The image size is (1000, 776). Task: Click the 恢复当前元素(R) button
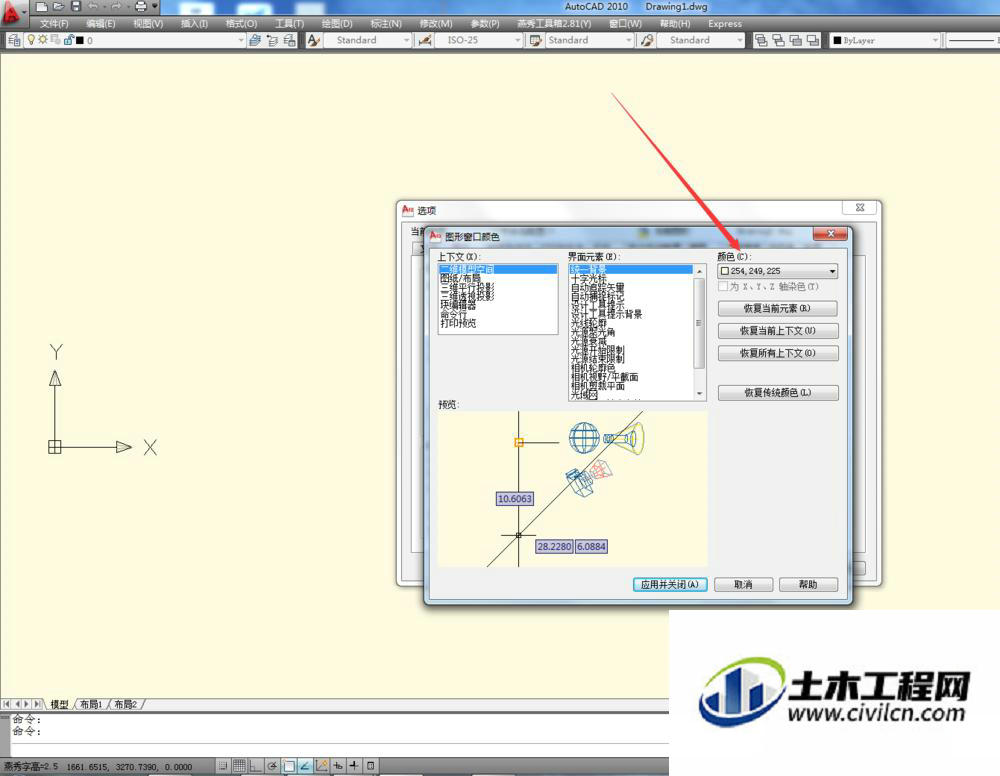tap(777, 309)
